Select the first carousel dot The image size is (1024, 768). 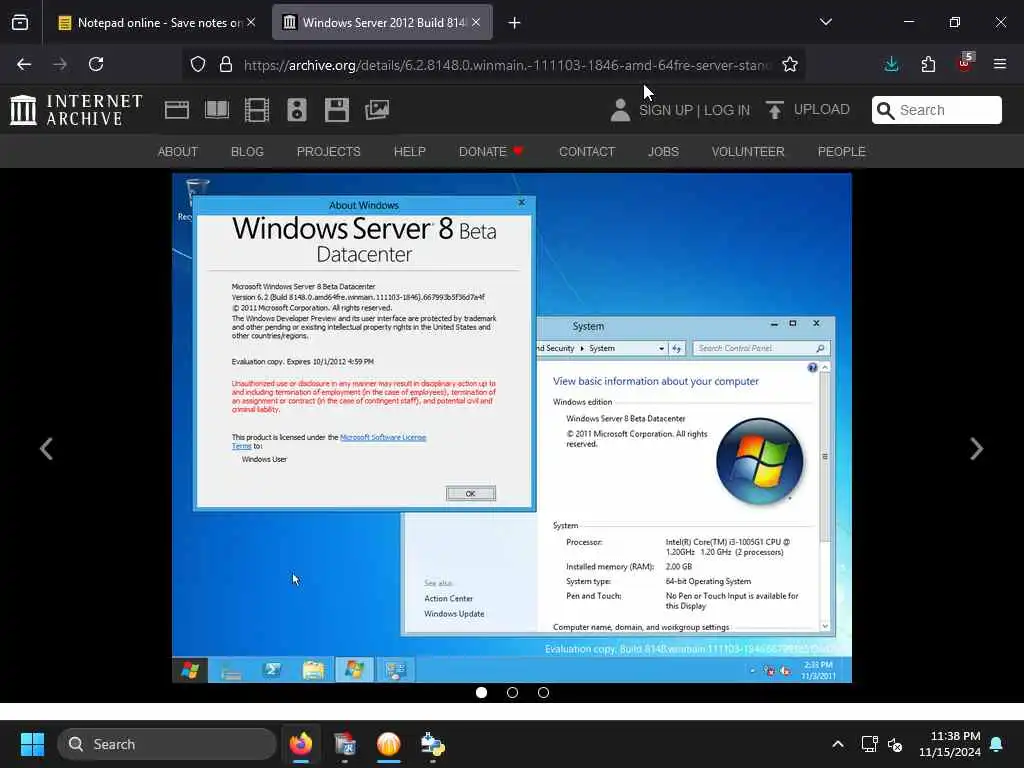(x=481, y=692)
